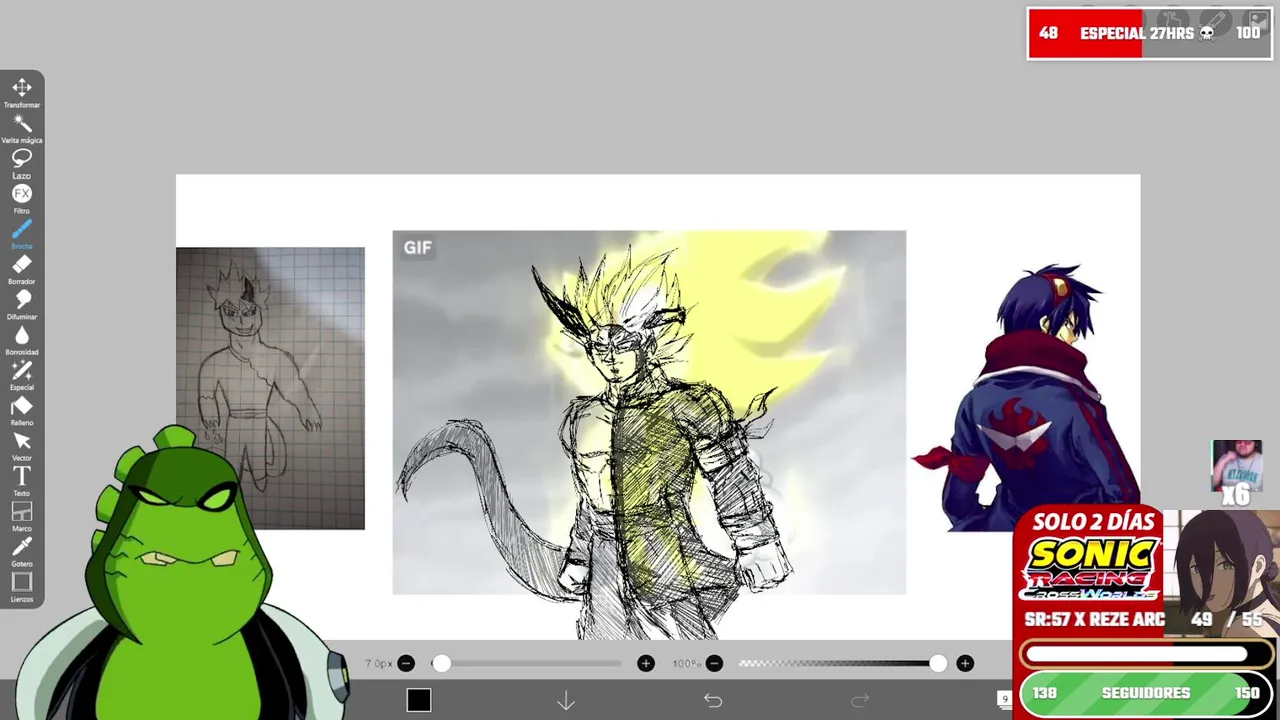This screenshot has width=1280, height=720.
Task: Decrease opacity with minus button
Action: (x=714, y=663)
